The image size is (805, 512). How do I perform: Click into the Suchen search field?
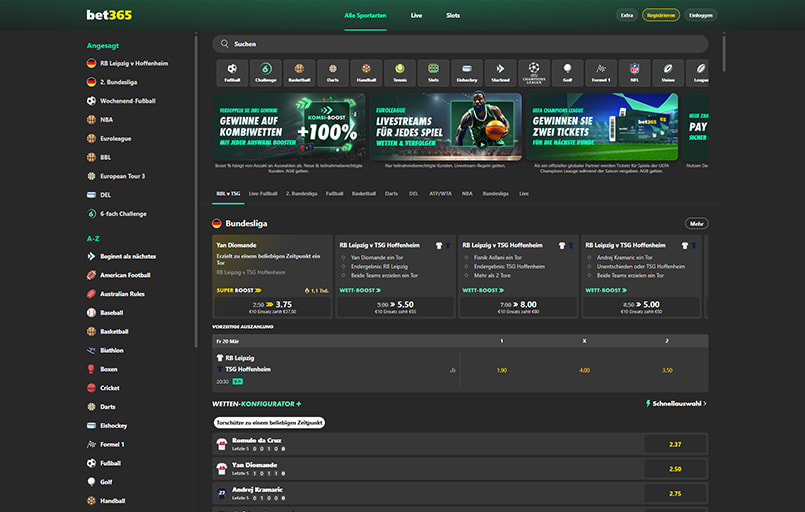[x=460, y=44]
